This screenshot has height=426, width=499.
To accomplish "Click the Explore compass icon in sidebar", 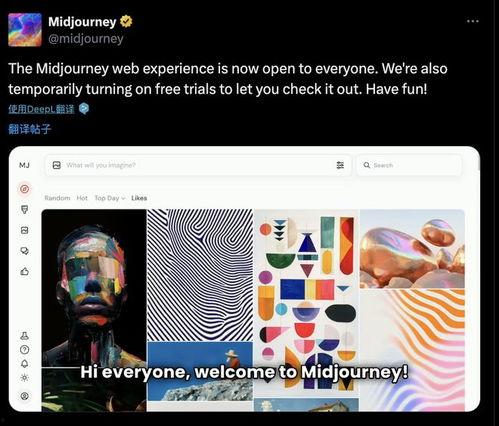I will pyautogui.click(x=24, y=189).
